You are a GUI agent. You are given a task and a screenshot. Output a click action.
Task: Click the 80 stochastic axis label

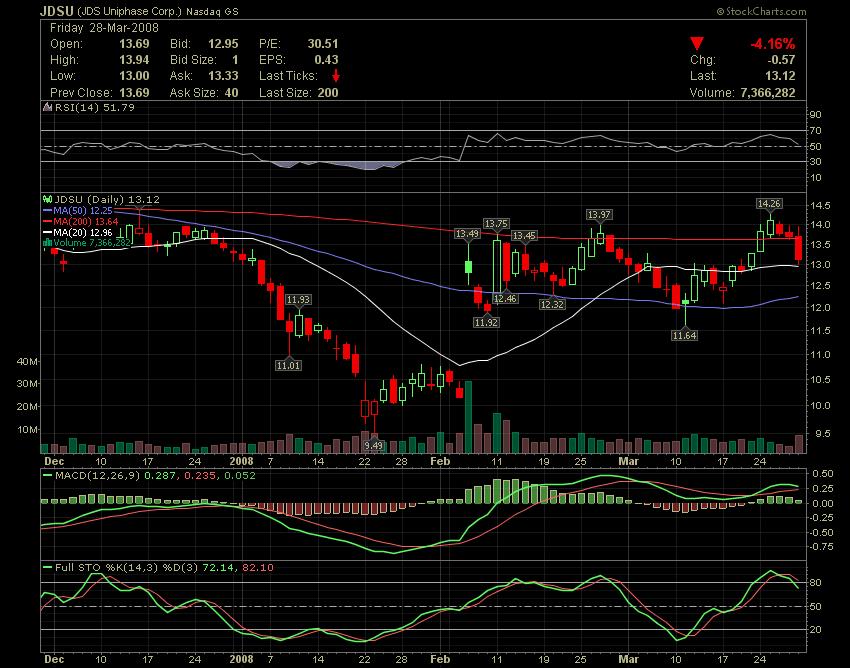[x=816, y=583]
